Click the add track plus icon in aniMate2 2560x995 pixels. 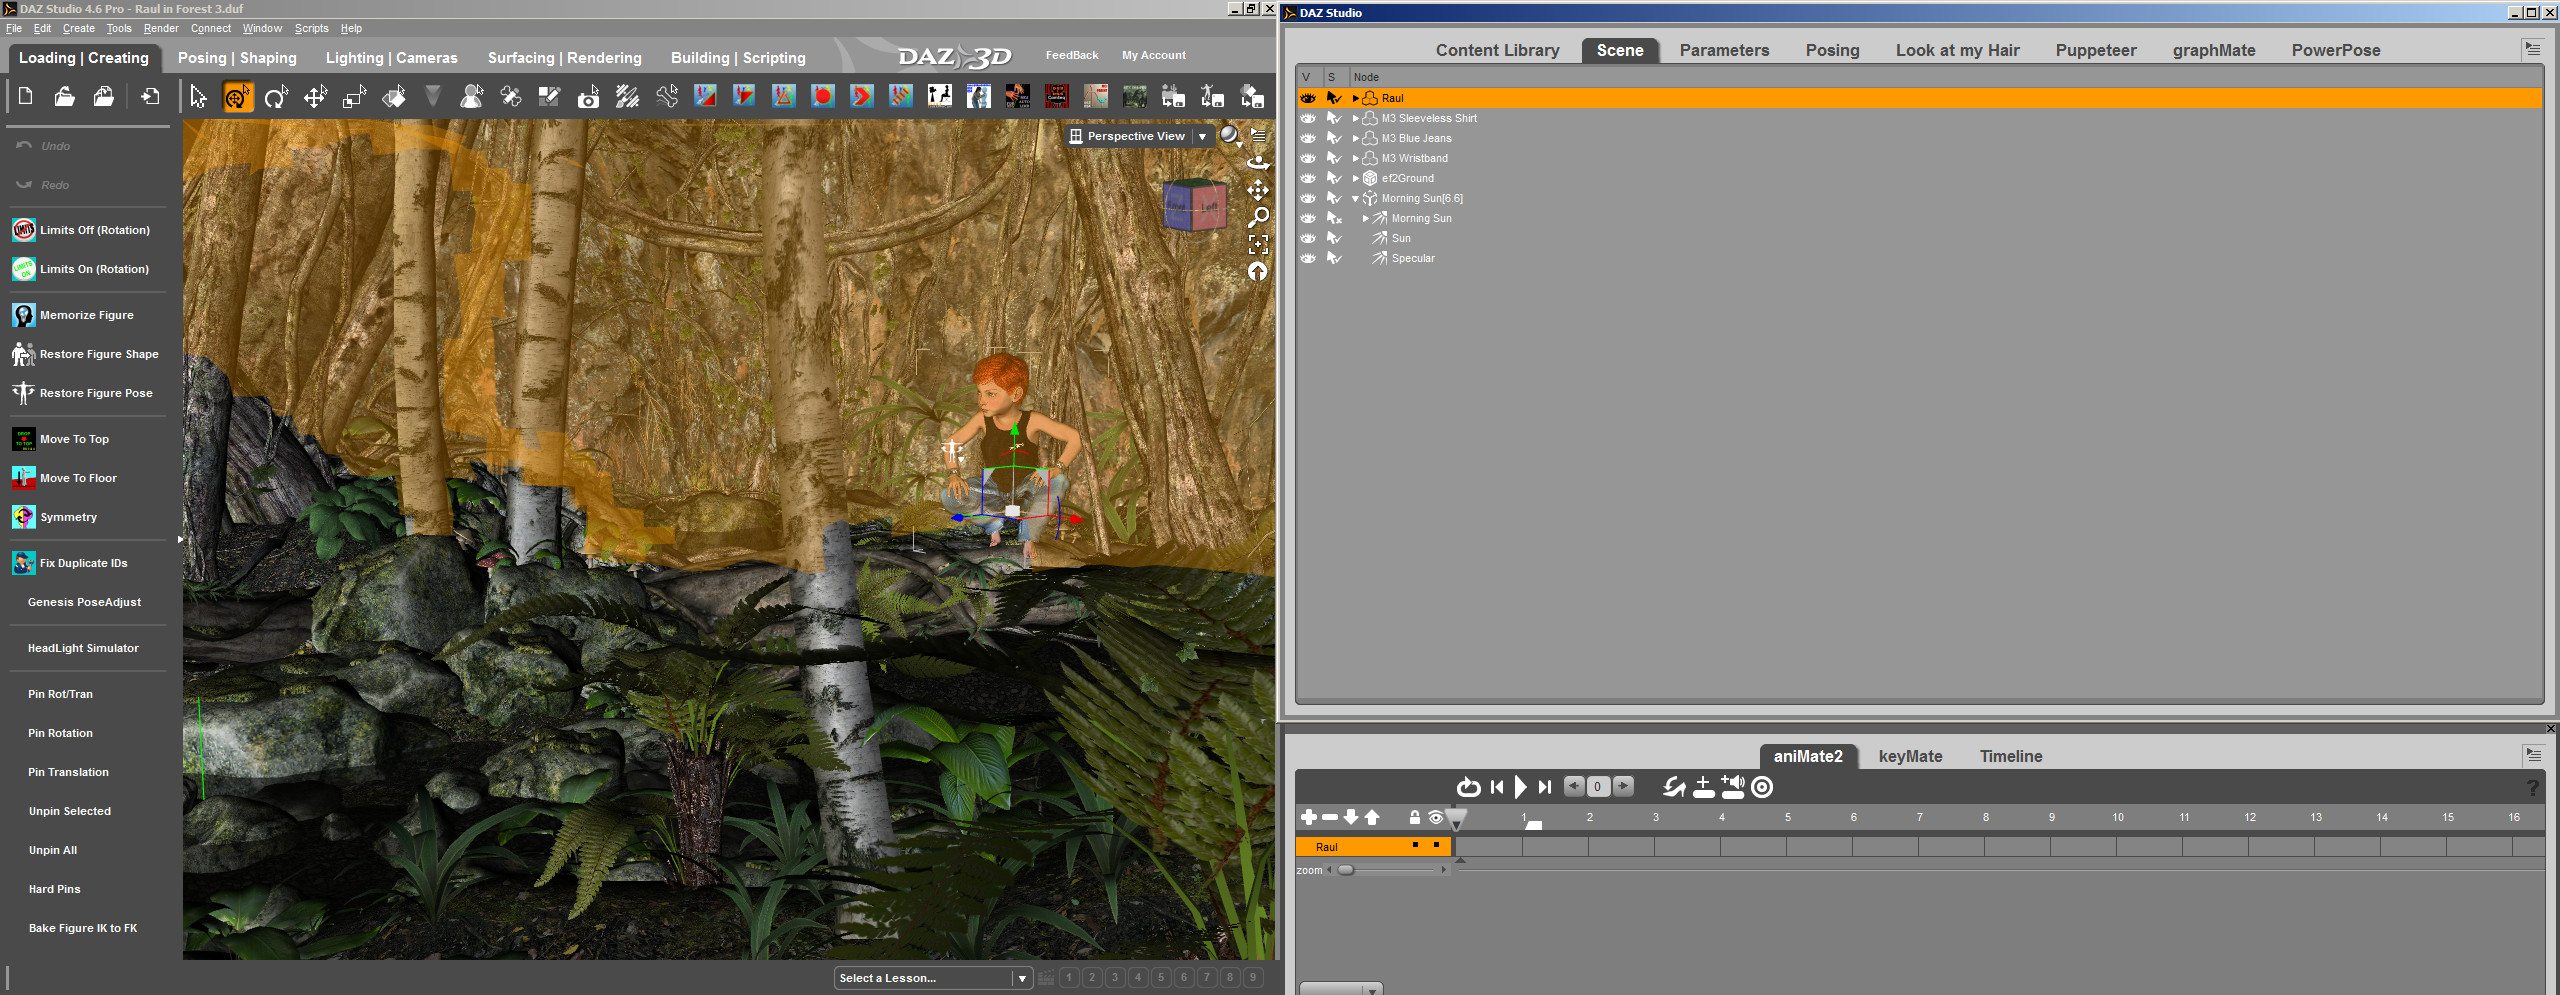point(1308,817)
